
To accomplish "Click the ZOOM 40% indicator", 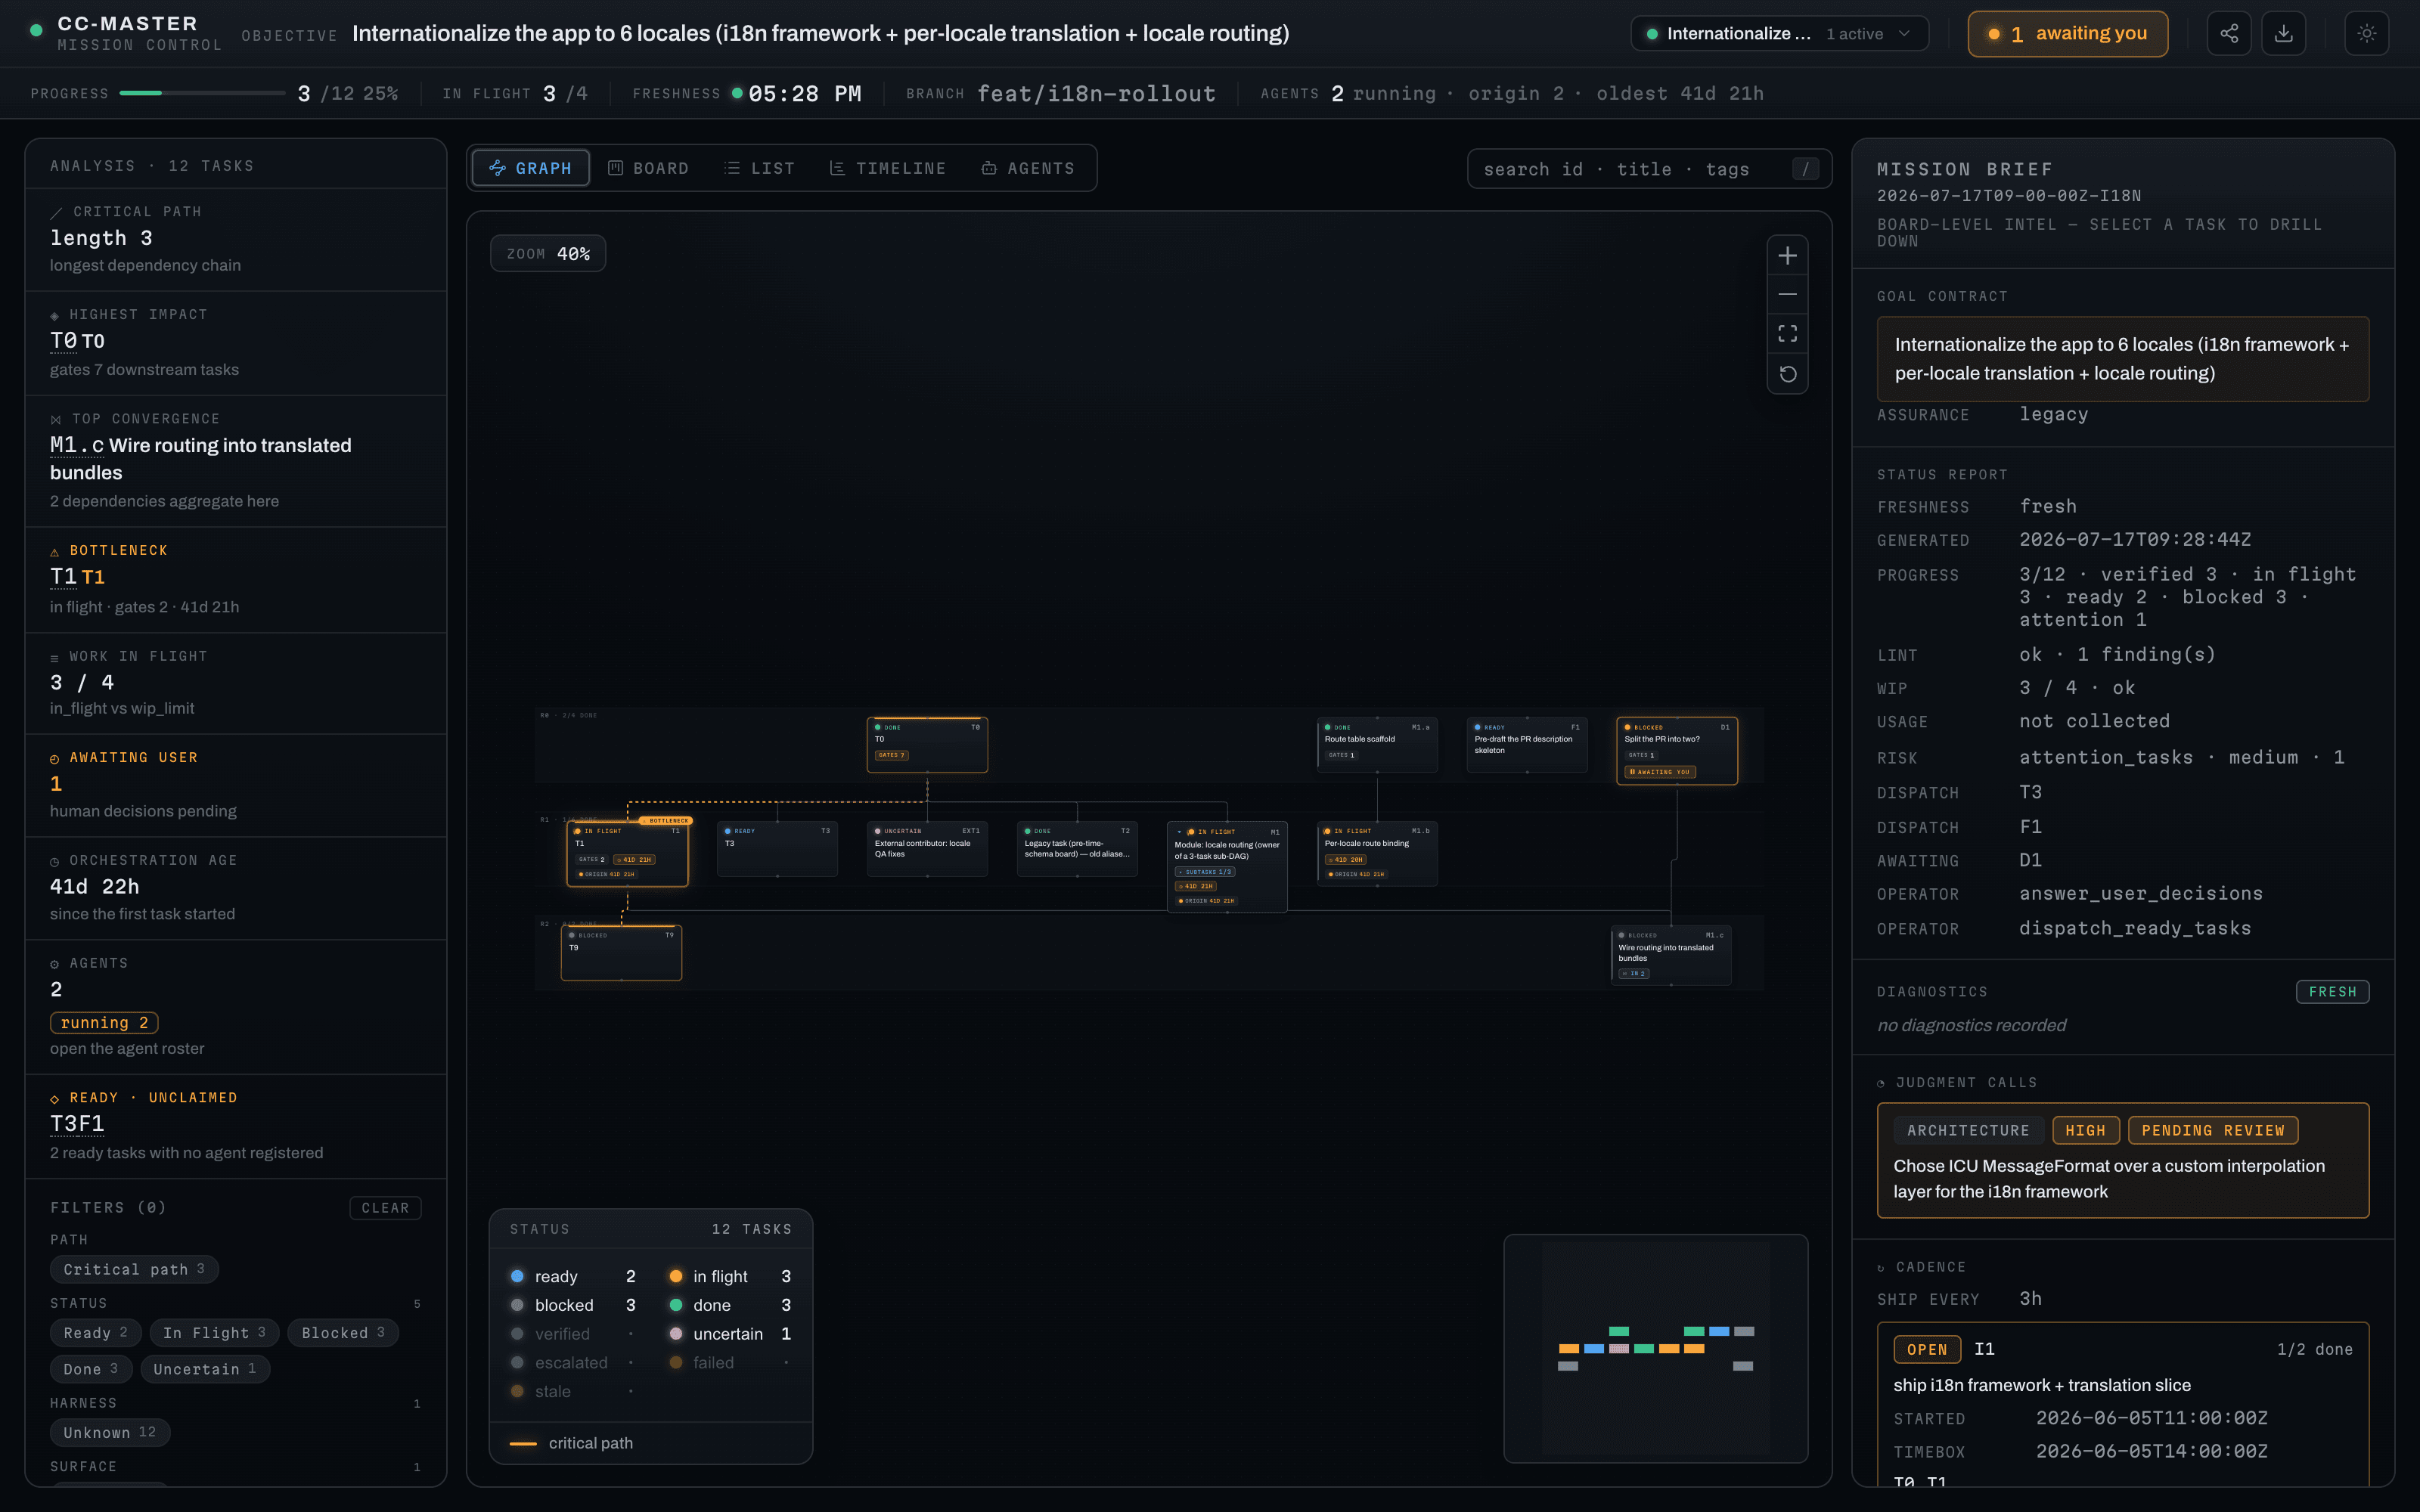I will (548, 254).
